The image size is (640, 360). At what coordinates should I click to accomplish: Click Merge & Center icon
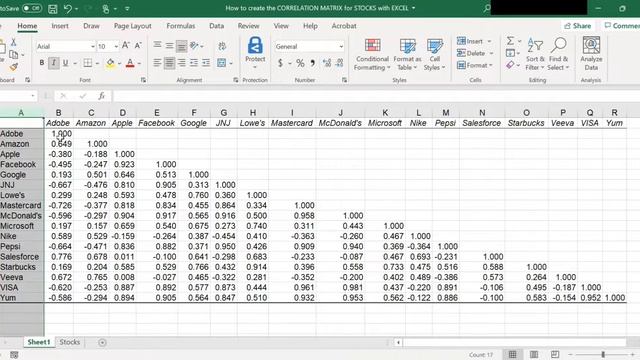tap(222, 63)
